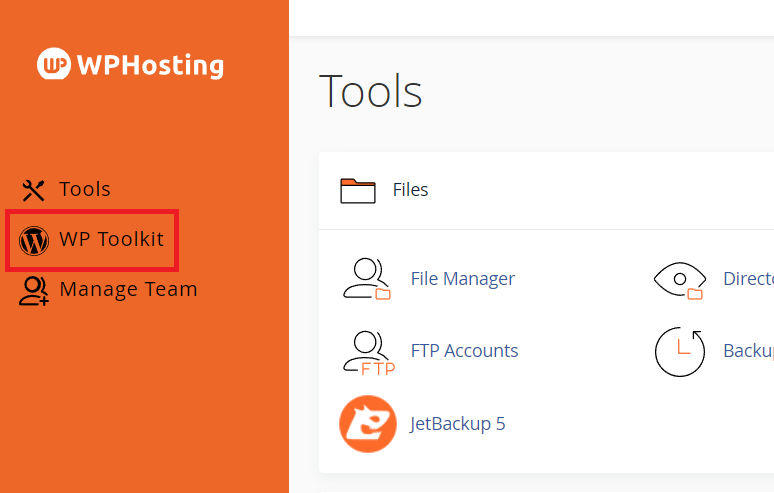The height and width of the screenshot is (493, 774).
Task: Select Tools in the sidebar menu
Action: pyautogui.click(x=85, y=190)
